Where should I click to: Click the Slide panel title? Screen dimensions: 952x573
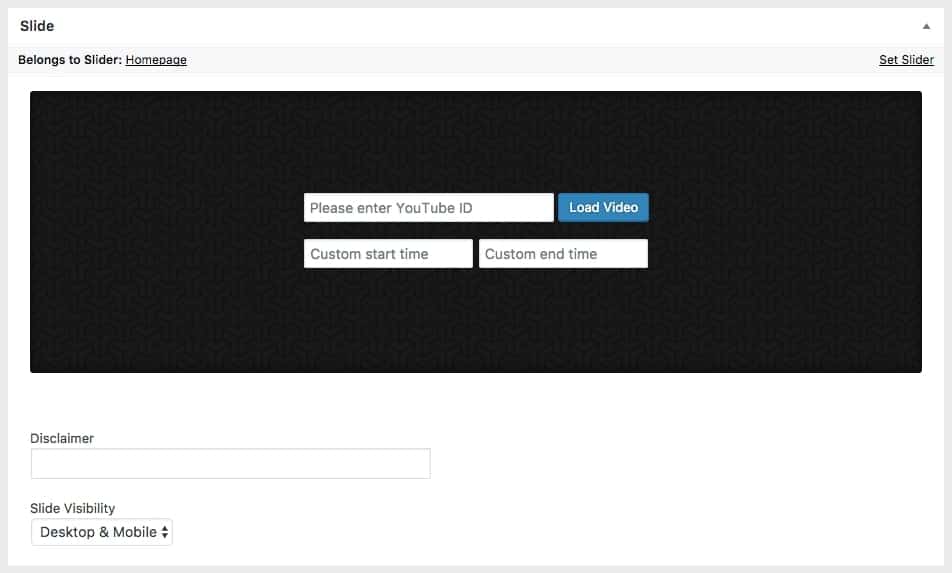point(37,26)
